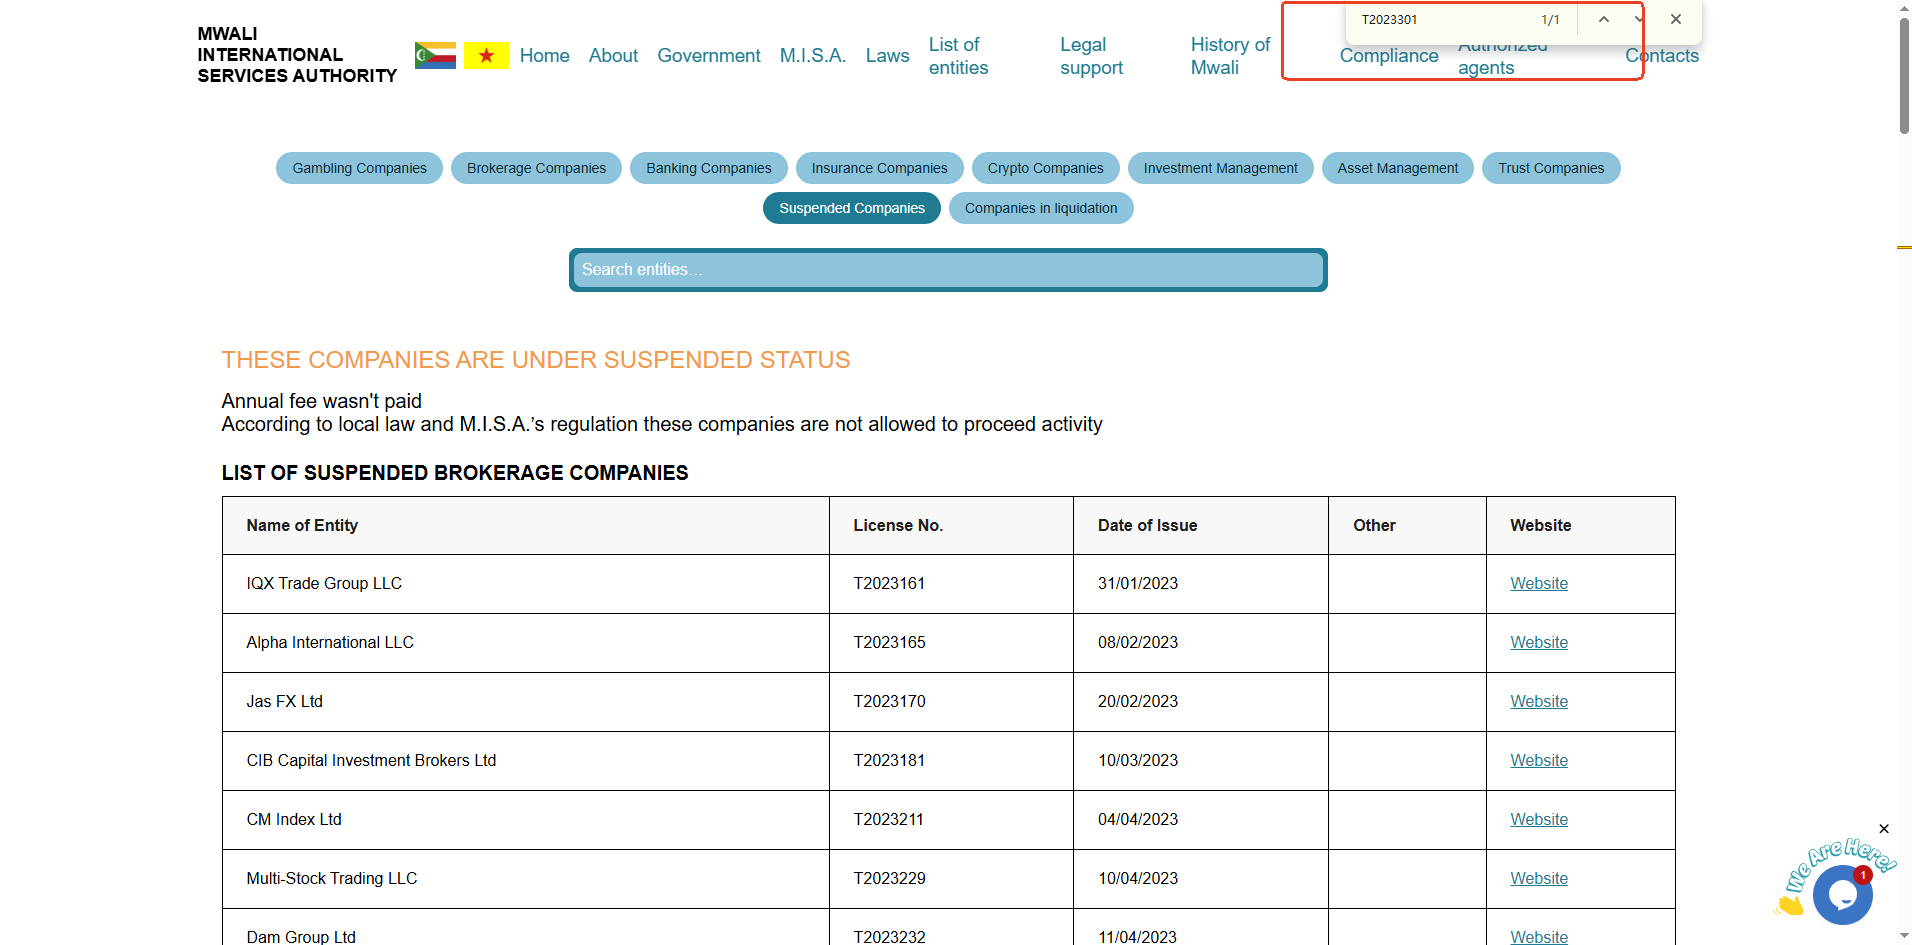The height and width of the screenshot is (945, 1912).
Task: Click the Search entities input field
Action: (947, 270)
